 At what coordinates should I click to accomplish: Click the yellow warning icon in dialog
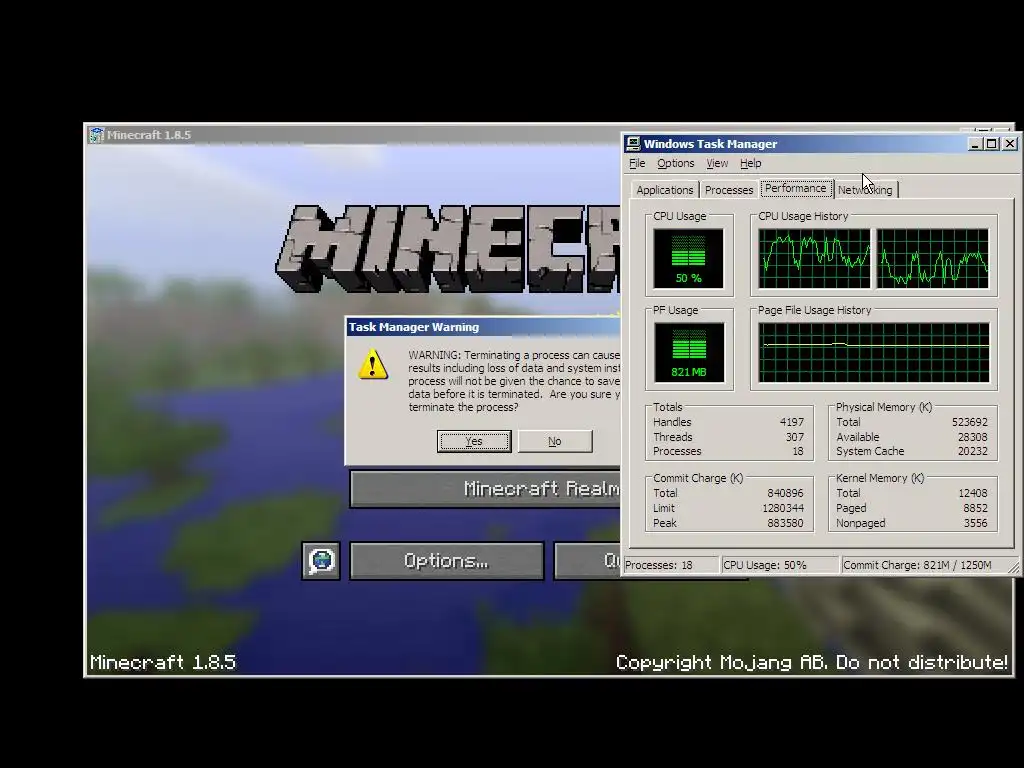click(x=372, y=364)
